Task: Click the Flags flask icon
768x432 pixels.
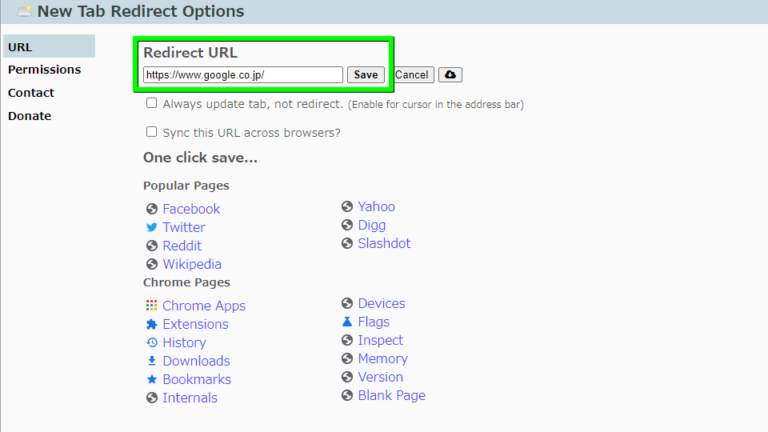Action: (347, 322)
